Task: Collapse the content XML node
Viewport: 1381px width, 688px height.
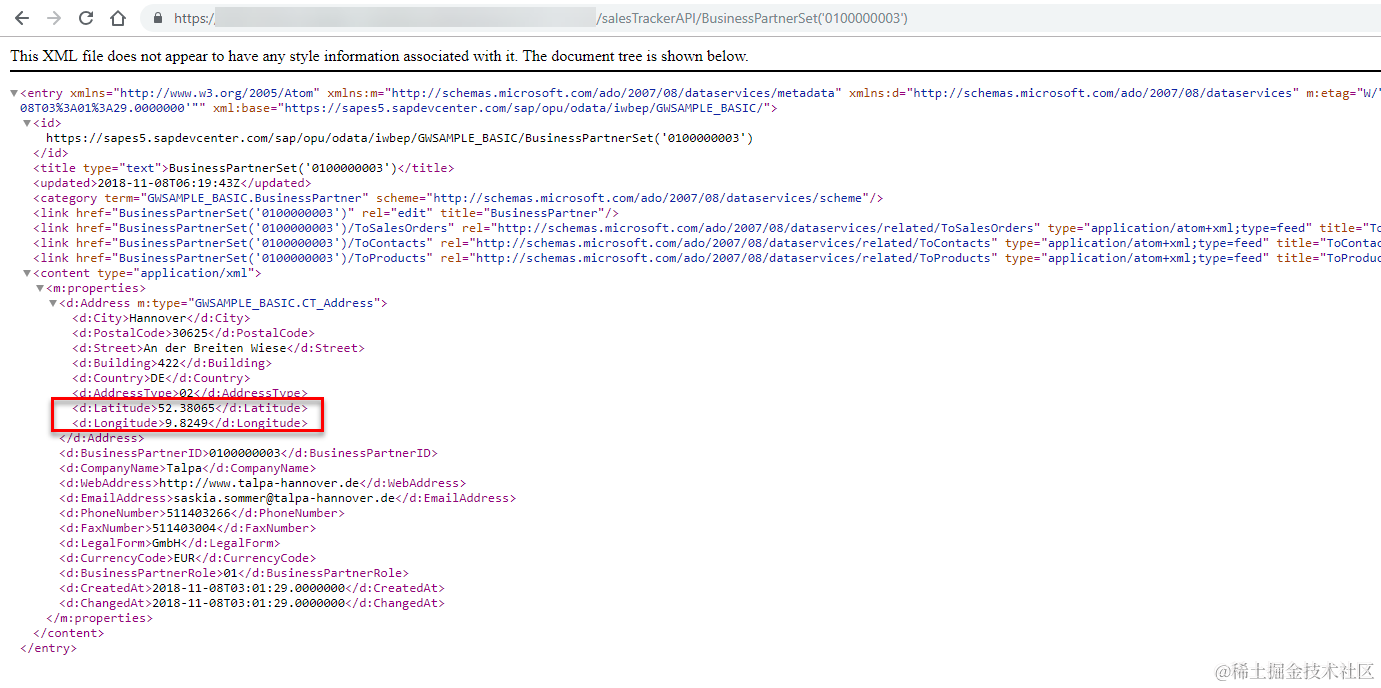Action: pyautogui.click(x=27, y=273)
